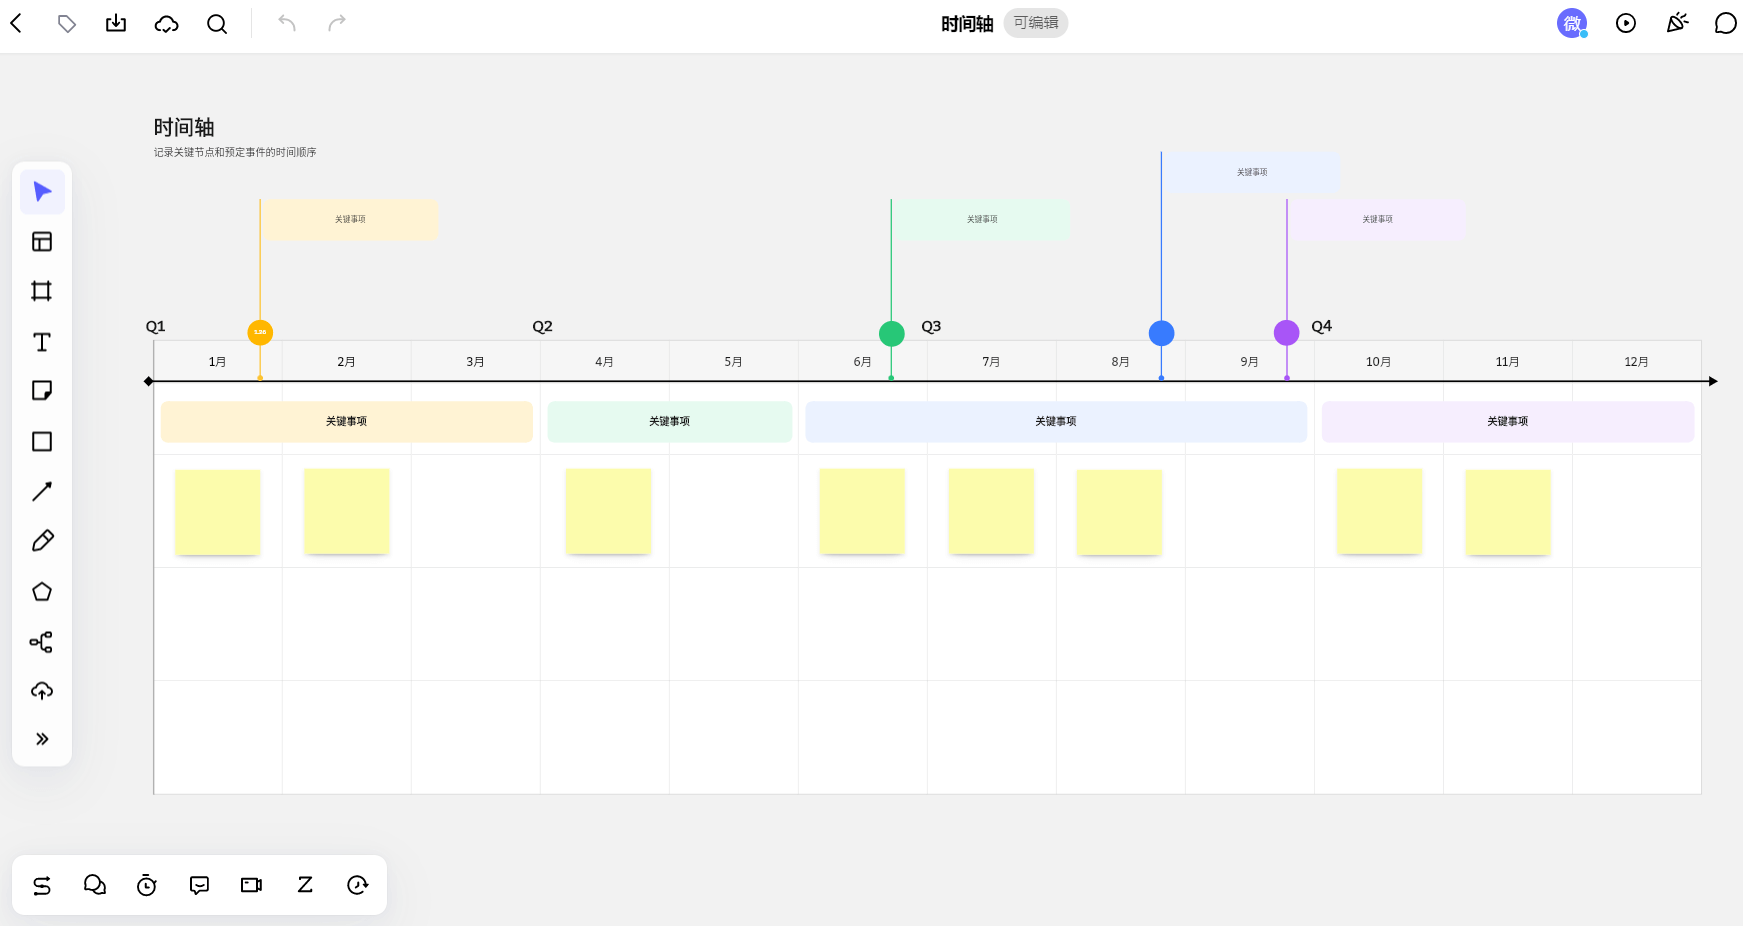
Task: Select the purple timeline marker near 9月
Action: (x=1287, y=333)
